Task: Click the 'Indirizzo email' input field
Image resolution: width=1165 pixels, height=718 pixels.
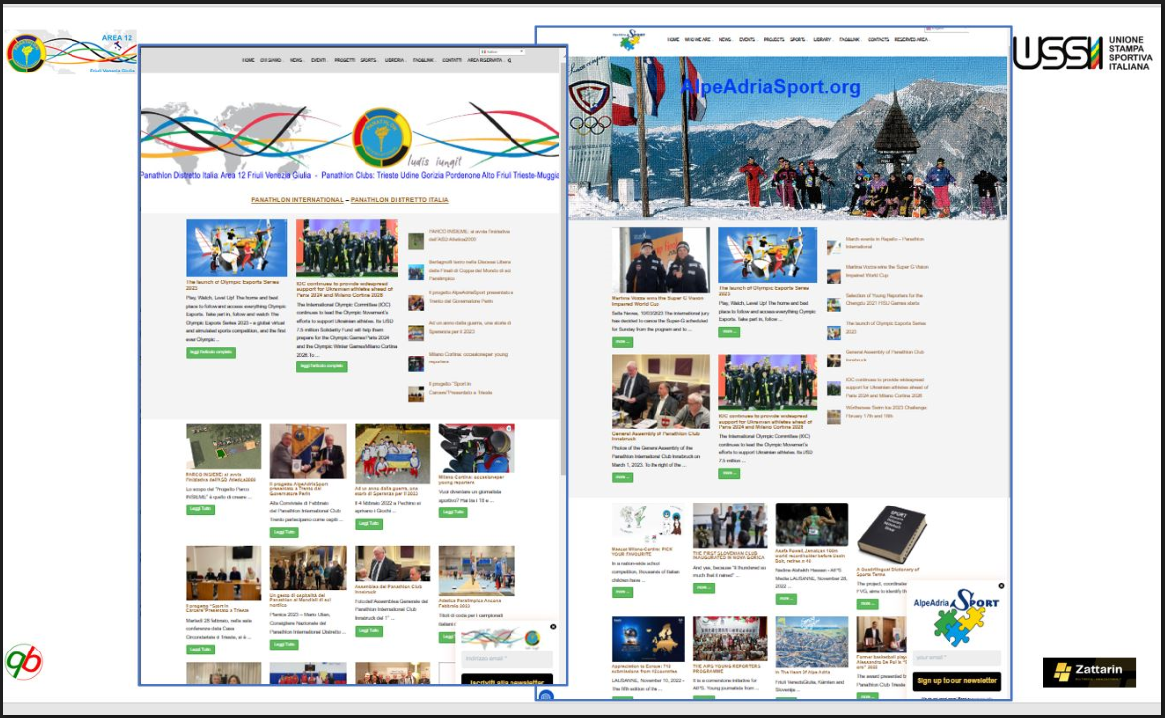Action: (507, 659)
